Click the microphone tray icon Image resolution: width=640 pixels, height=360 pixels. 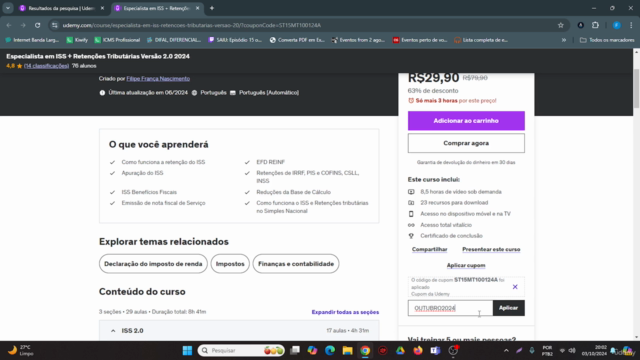pyautogui.click(x=532, y=351)
